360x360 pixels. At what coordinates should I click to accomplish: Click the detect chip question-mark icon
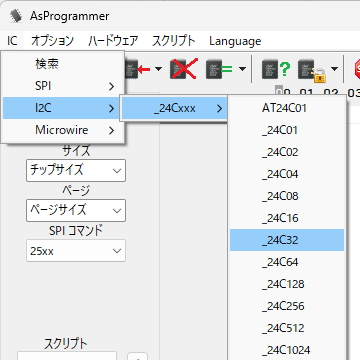pyautogui.click(x=275, y=69)
